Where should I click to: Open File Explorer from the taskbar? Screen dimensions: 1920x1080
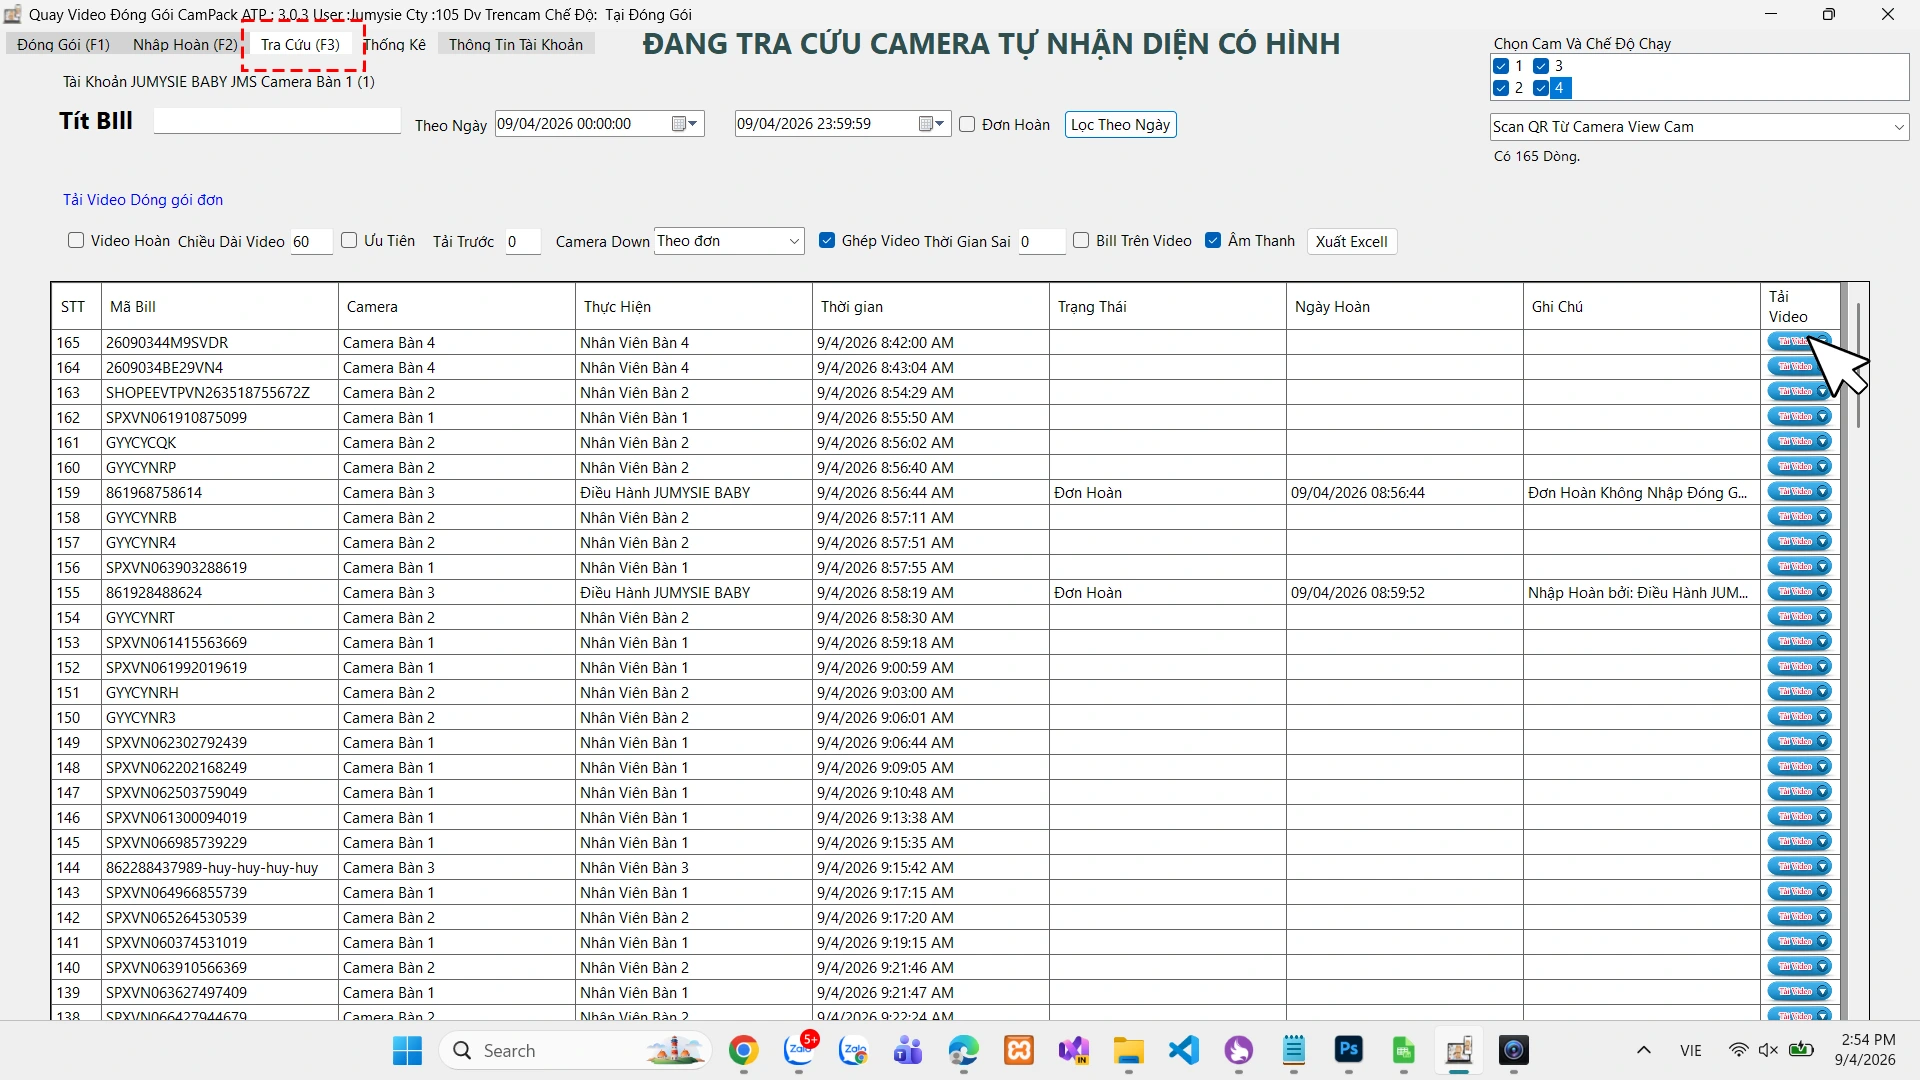[1129, 1051]
